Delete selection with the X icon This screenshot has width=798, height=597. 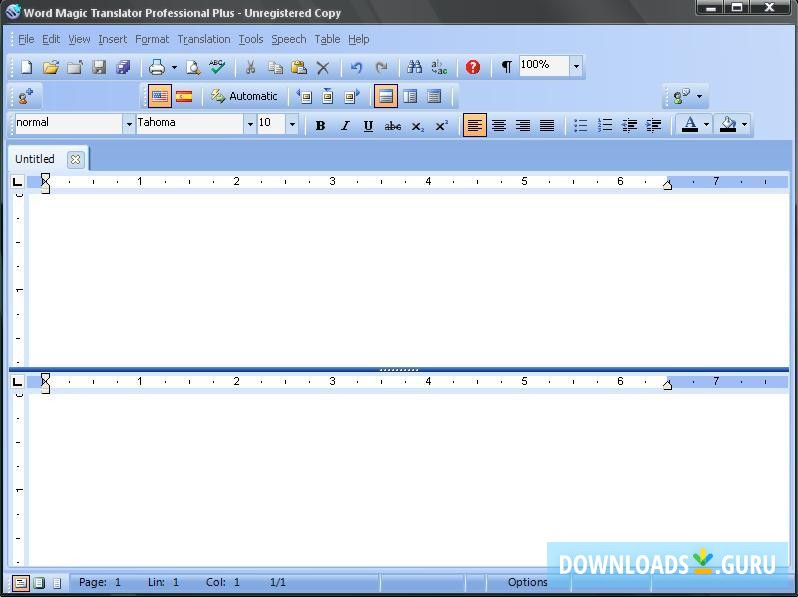pyautogui.click(x=323, y=67)
